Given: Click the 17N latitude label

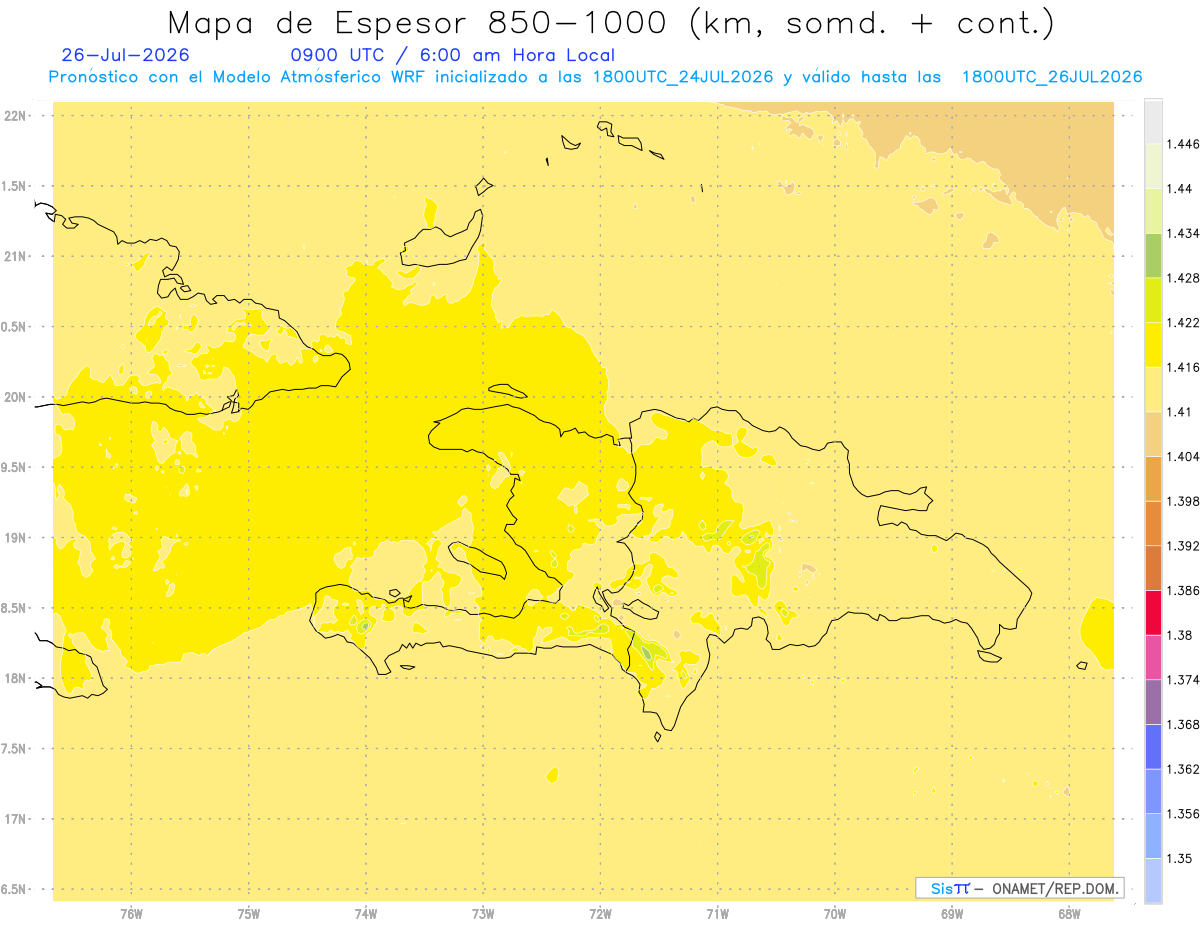Looking at the screenshot, I should click(15, 819).
